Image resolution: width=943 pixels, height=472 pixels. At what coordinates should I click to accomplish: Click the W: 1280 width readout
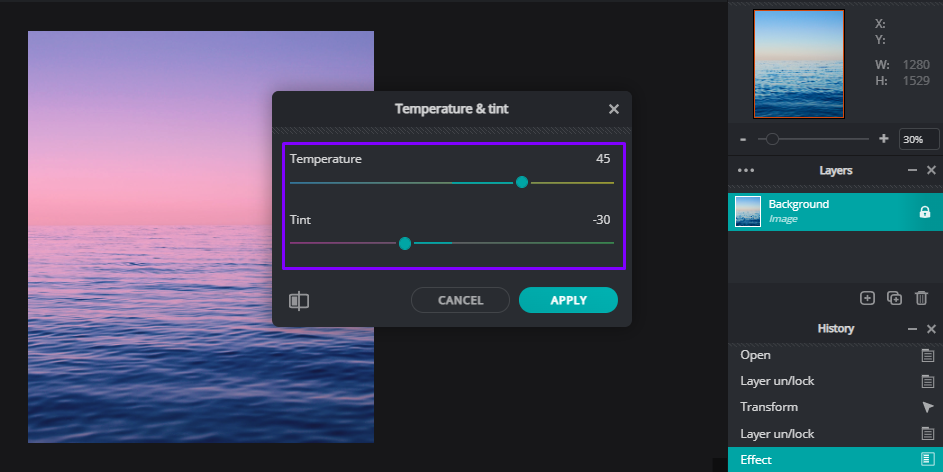point(902,65)
